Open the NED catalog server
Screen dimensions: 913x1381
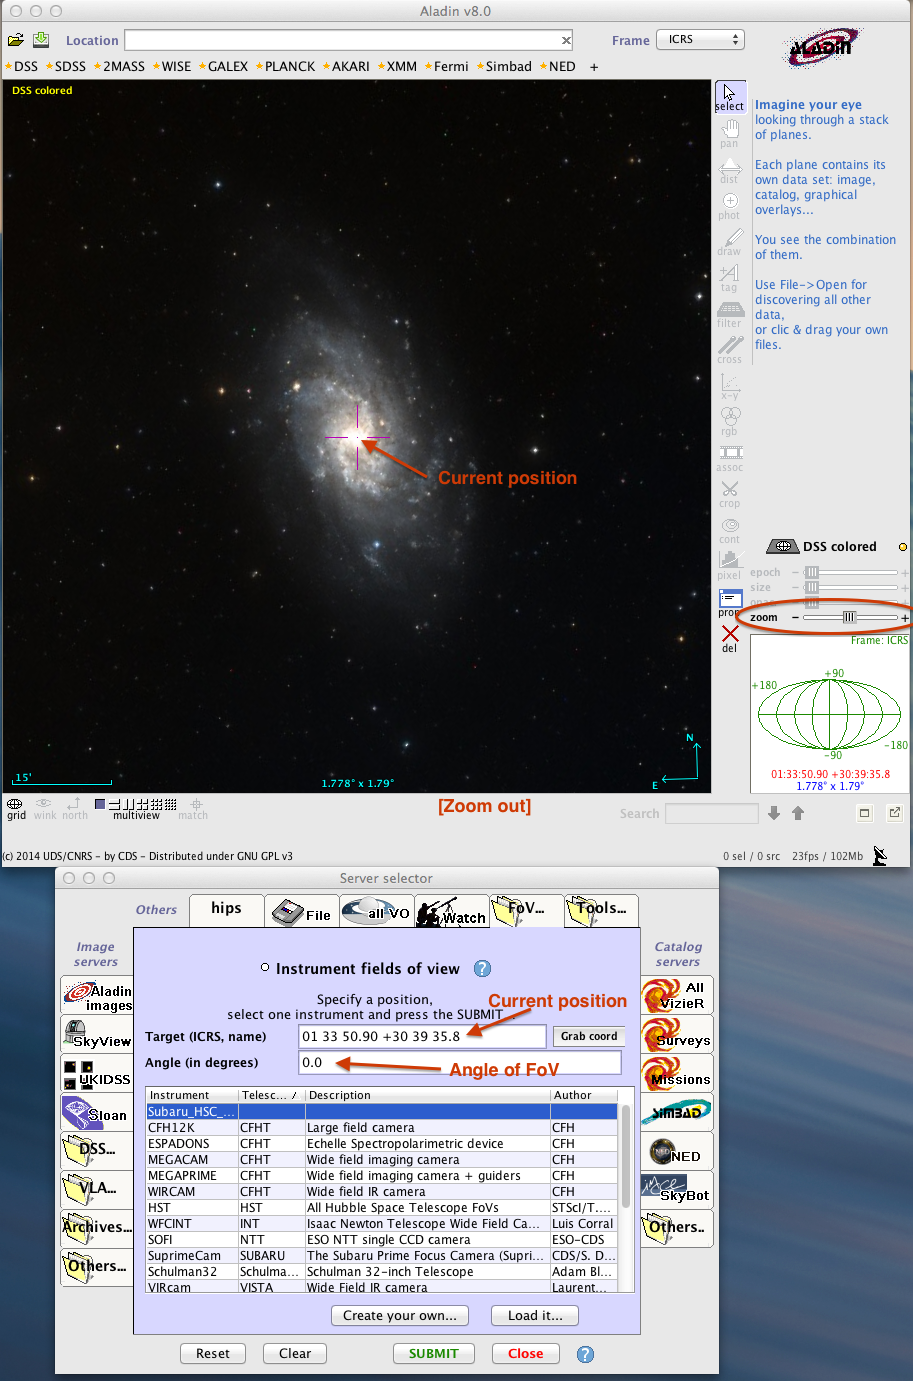tap(678, 1151)
